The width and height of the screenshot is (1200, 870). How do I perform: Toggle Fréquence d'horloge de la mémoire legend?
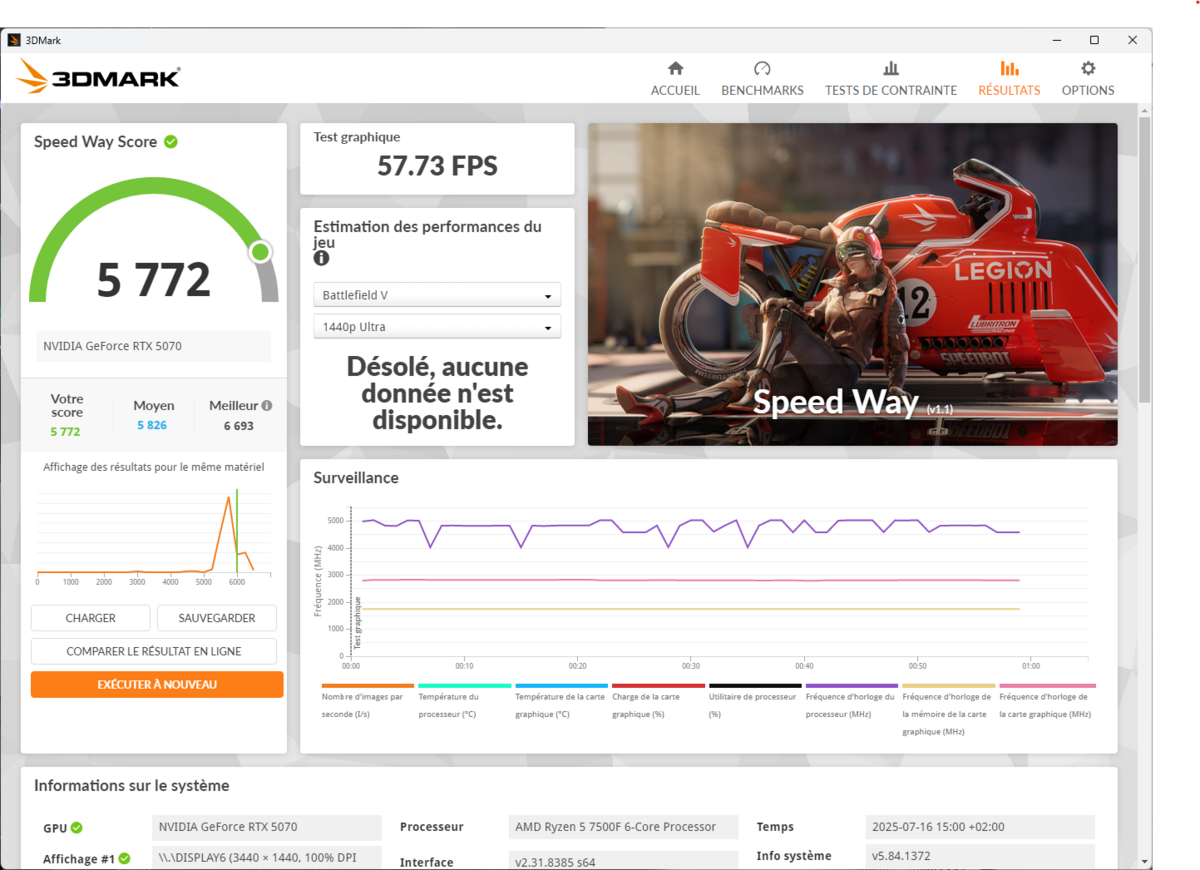(948, 712)
